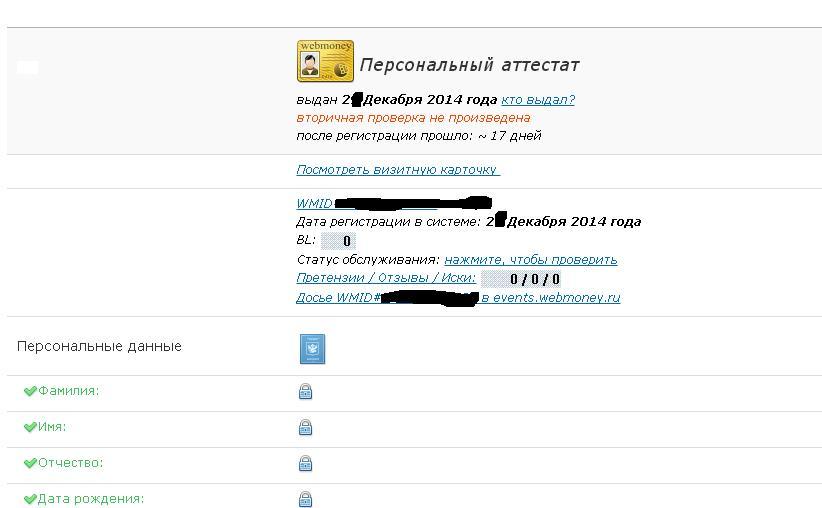Click the text 'вторичная проверка не произведена'
822x508 pixels.
(413, 118)
